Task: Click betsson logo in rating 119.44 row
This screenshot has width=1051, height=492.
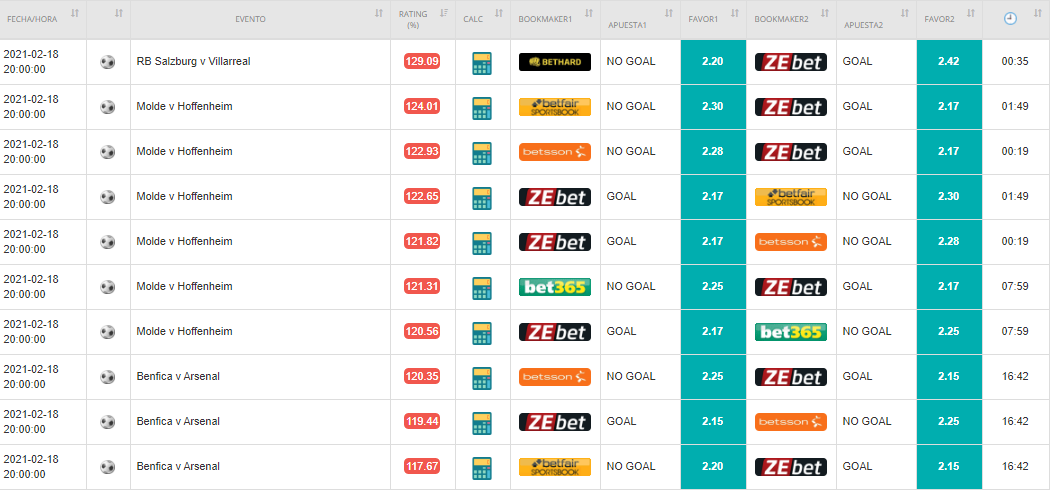Action: [x=790, y=422]
